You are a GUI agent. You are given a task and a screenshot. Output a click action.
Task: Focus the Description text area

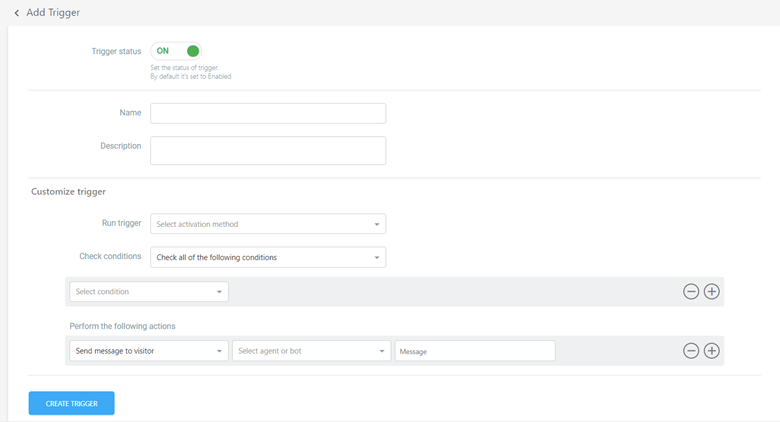(x=268, y=150)
